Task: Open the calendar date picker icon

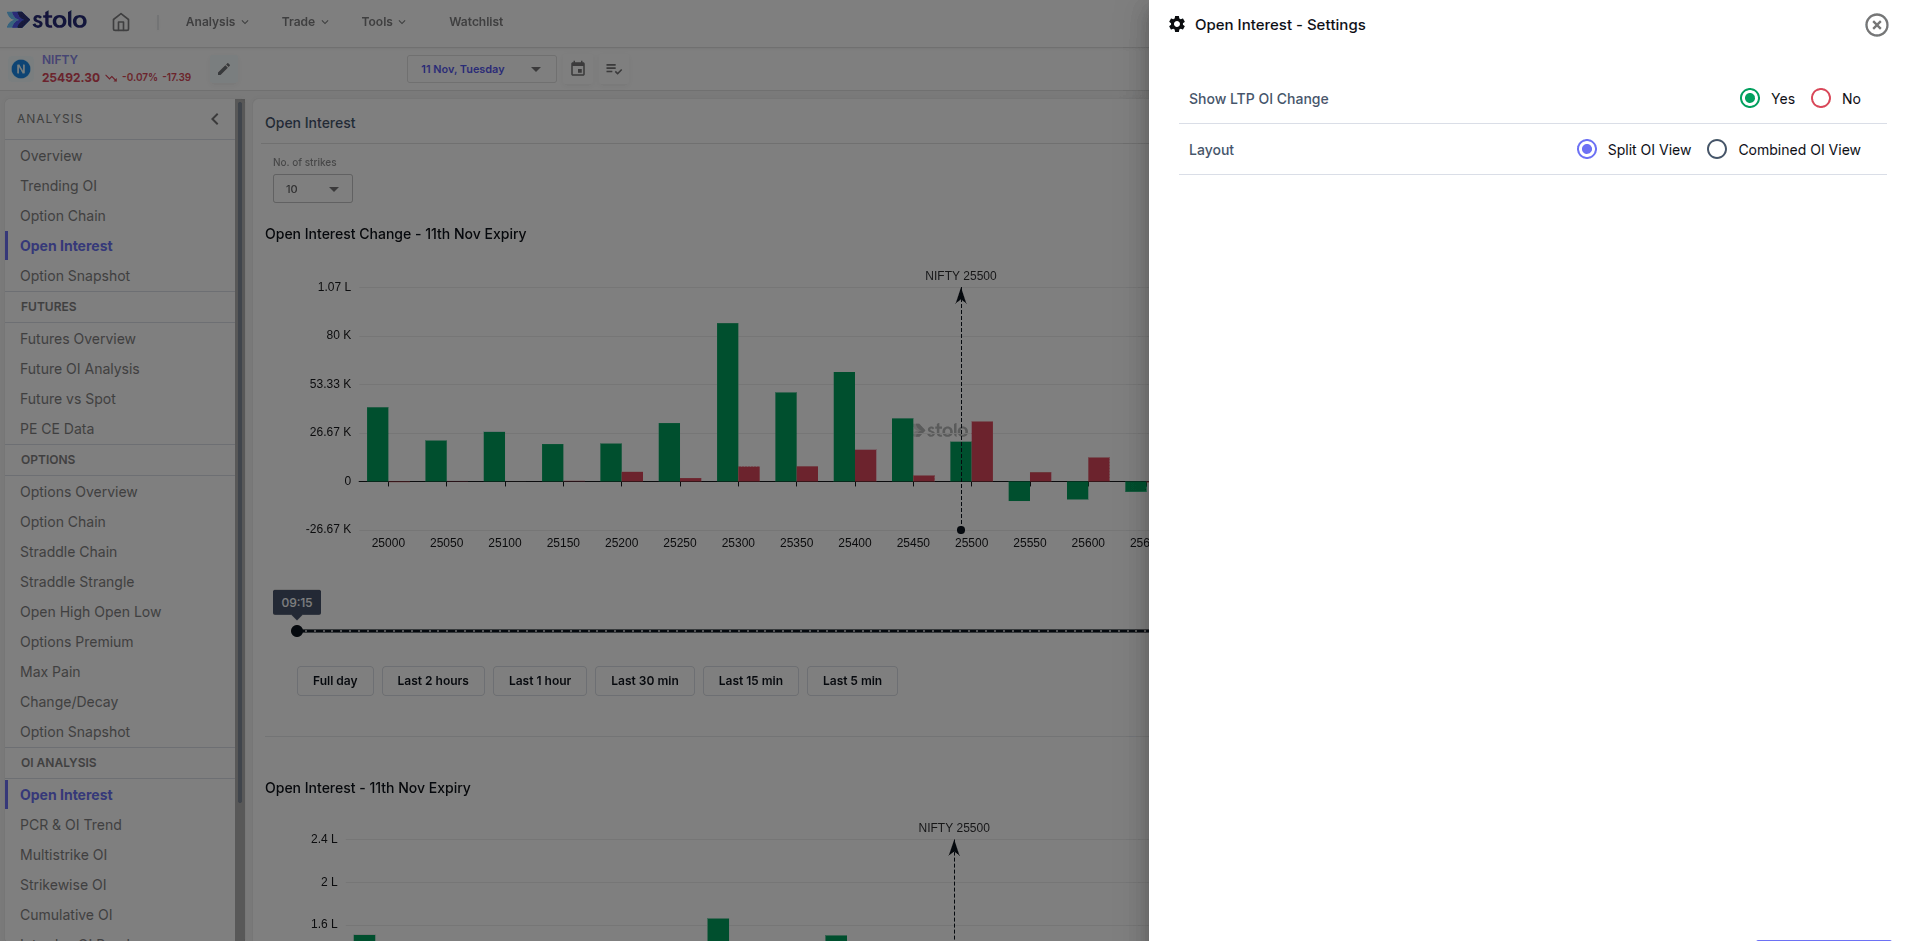Action: point(578,69)
